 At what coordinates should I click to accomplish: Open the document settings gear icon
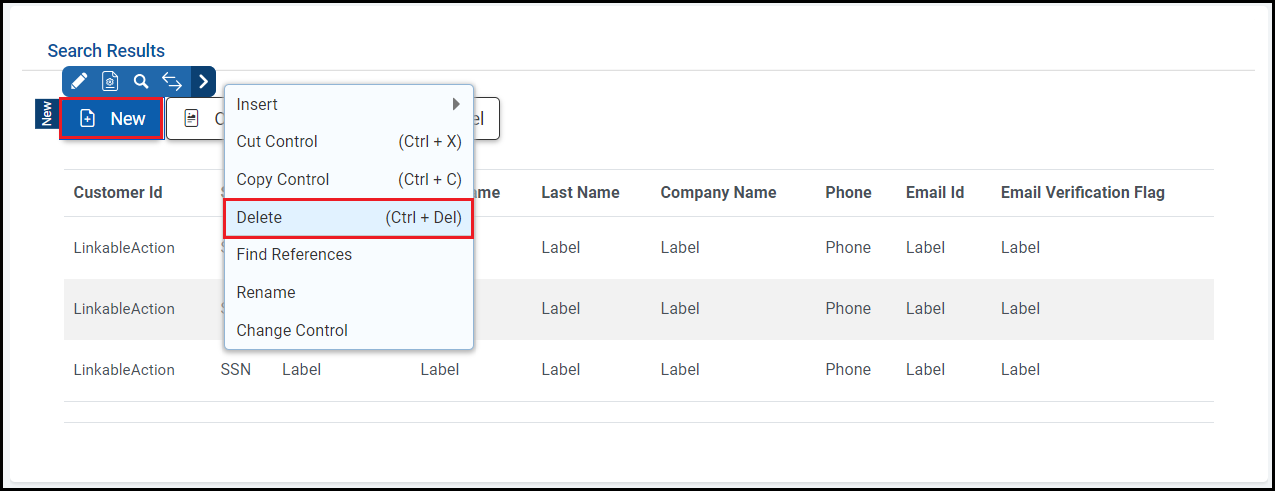coord(110,82)
